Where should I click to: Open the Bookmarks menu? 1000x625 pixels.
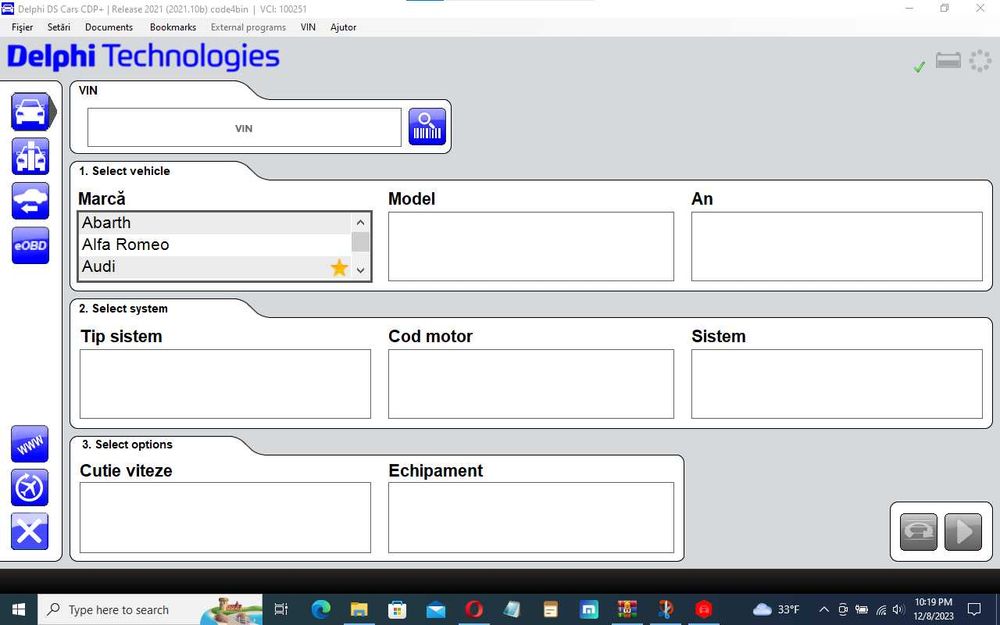tap(173, 27)
